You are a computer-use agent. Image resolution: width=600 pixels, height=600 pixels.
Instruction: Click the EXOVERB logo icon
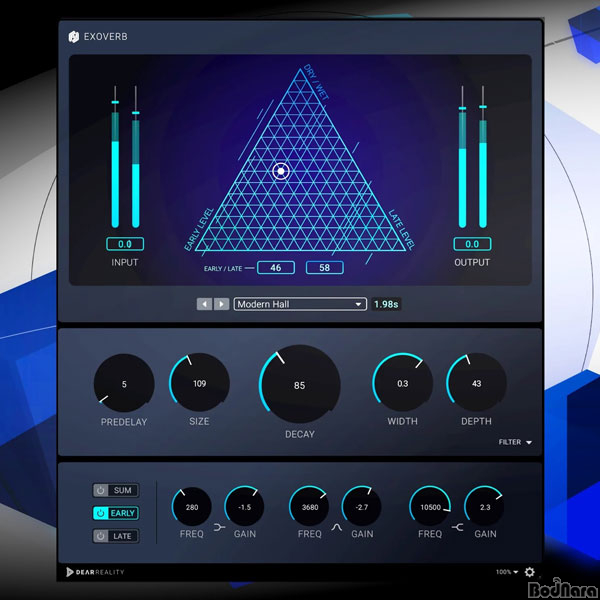[73, 37]
